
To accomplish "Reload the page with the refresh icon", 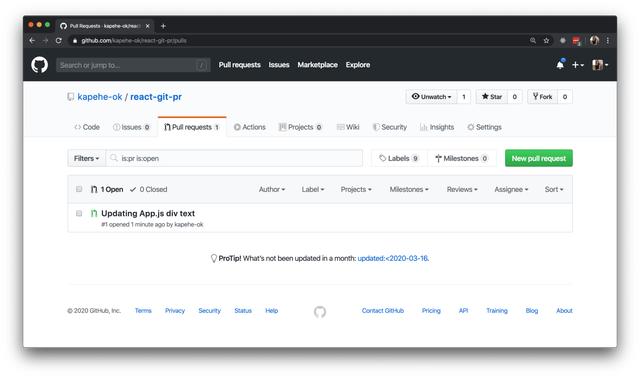I will (59, 40).
